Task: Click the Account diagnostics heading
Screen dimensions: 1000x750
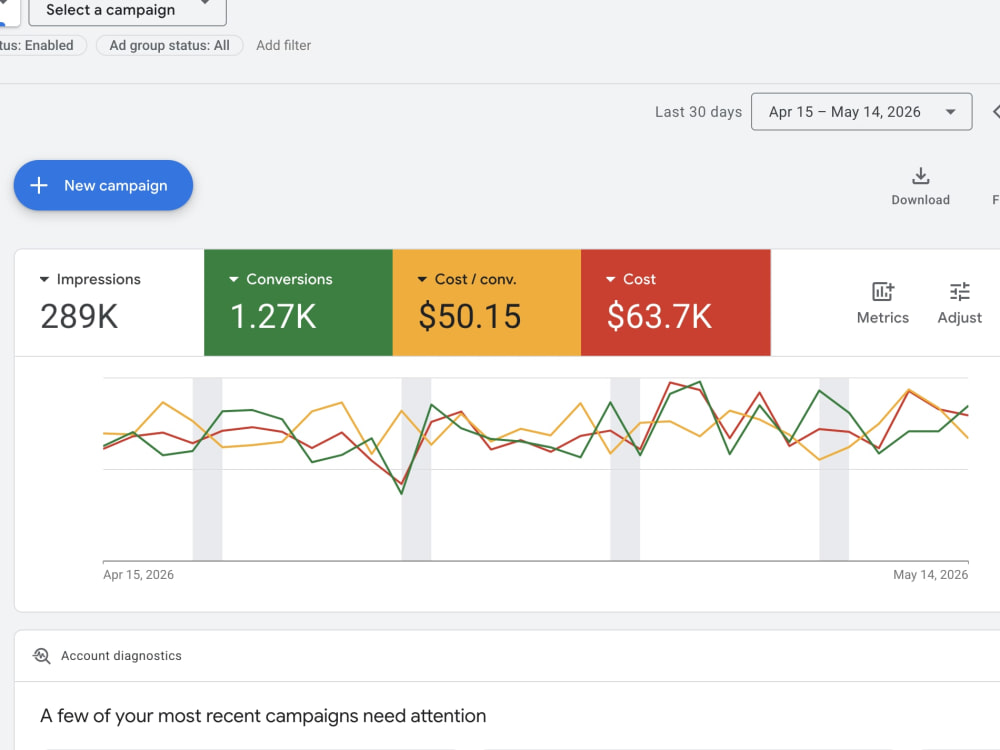Action: (121, 656)
